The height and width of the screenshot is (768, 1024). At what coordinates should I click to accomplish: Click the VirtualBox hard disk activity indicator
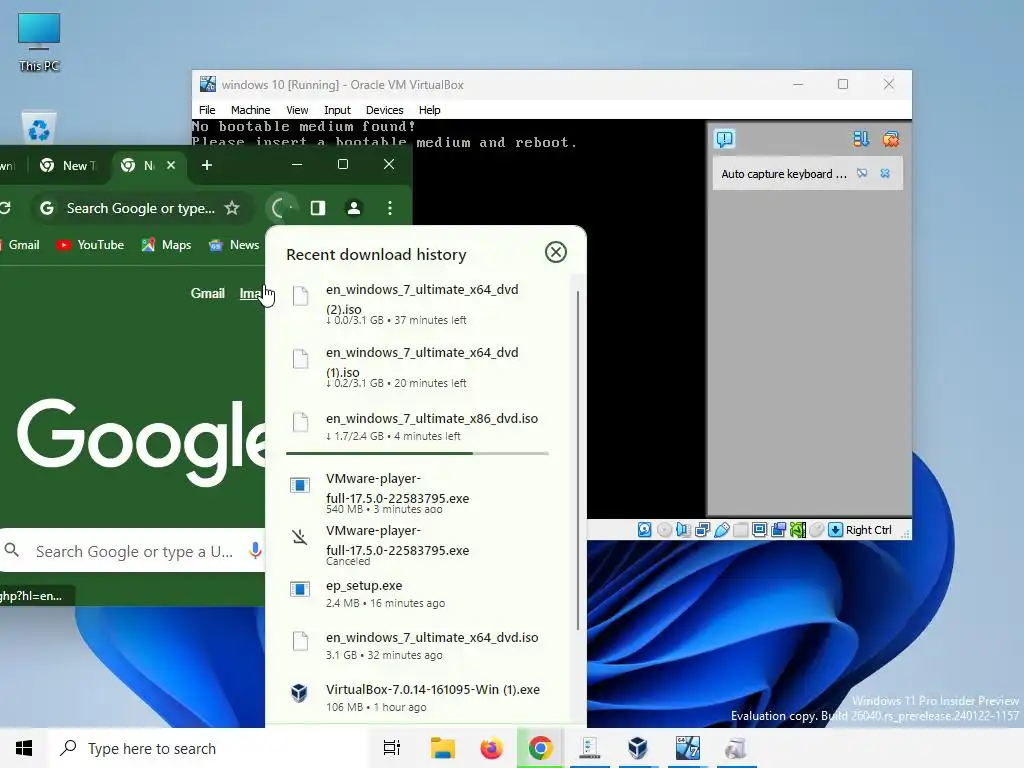pyautogui.click(x=645, y=530)
